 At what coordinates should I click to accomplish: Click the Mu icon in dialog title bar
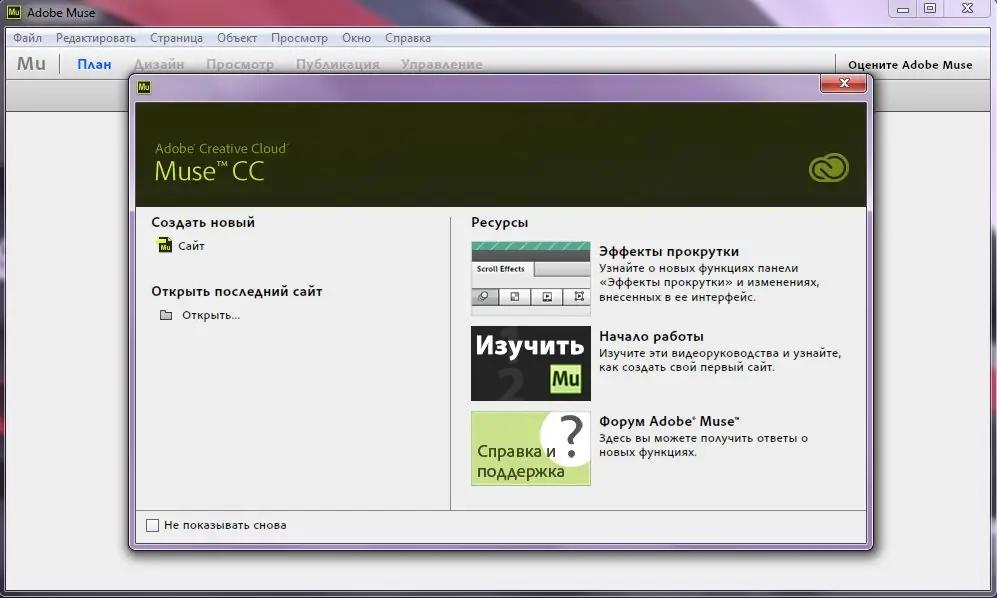144,87
